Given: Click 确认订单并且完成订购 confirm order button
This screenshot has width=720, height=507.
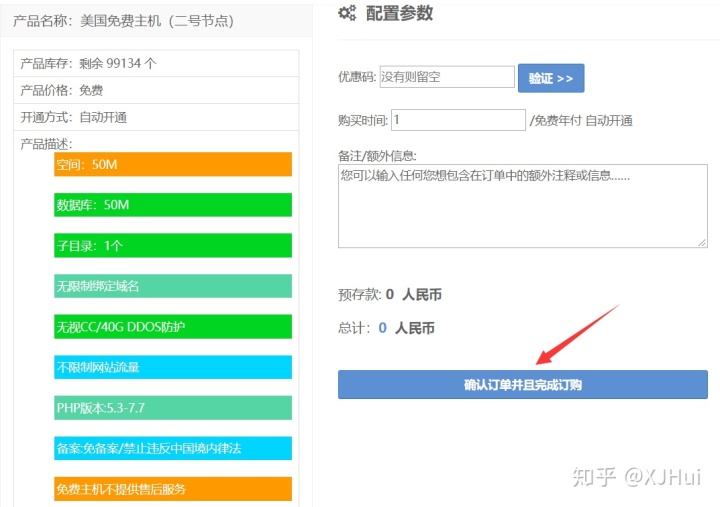Looking at the screenshot, I should 523,384.
